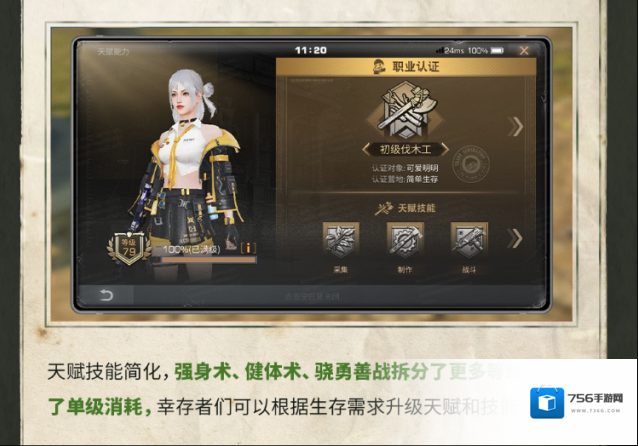Click the back arrow at bottom left

(x=106, y=295)
